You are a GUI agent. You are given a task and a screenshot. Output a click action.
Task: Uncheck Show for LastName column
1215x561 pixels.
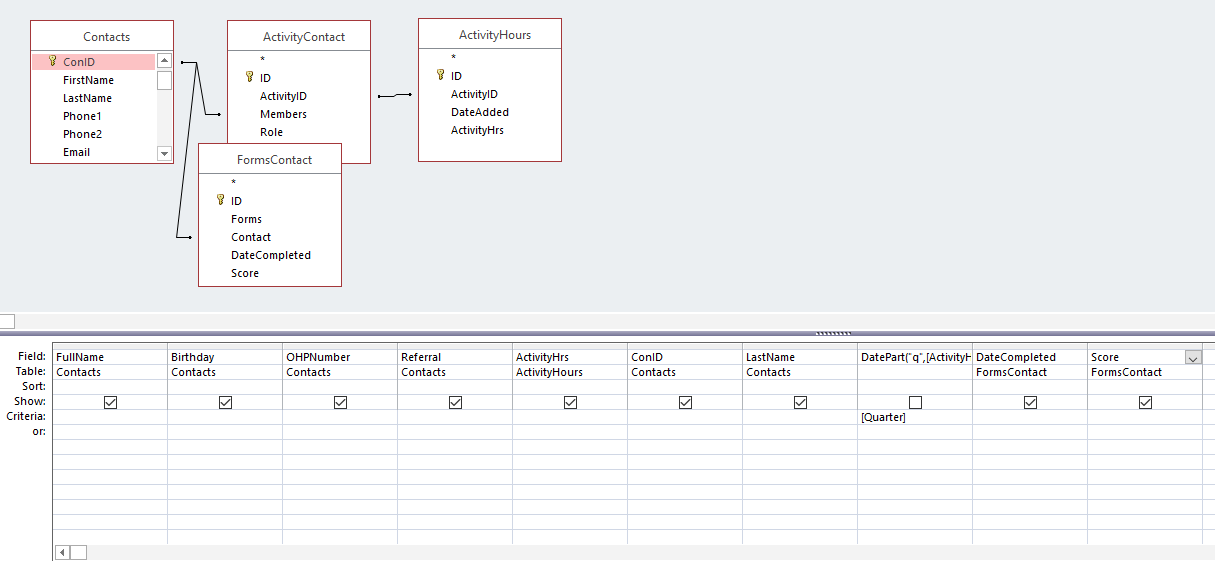tap(800, 402)
